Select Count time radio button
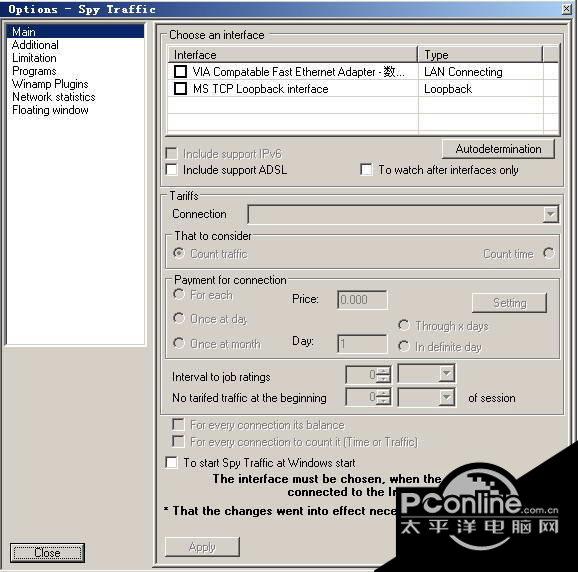 pyautogui.click(x=549, y=253)
